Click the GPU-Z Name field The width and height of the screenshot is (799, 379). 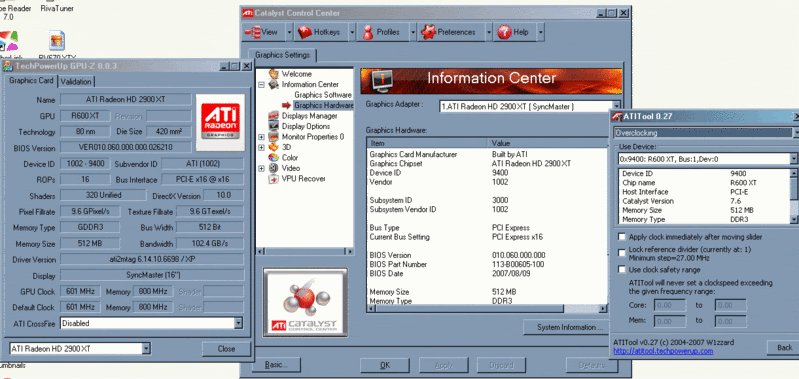(x=126, y=99)
